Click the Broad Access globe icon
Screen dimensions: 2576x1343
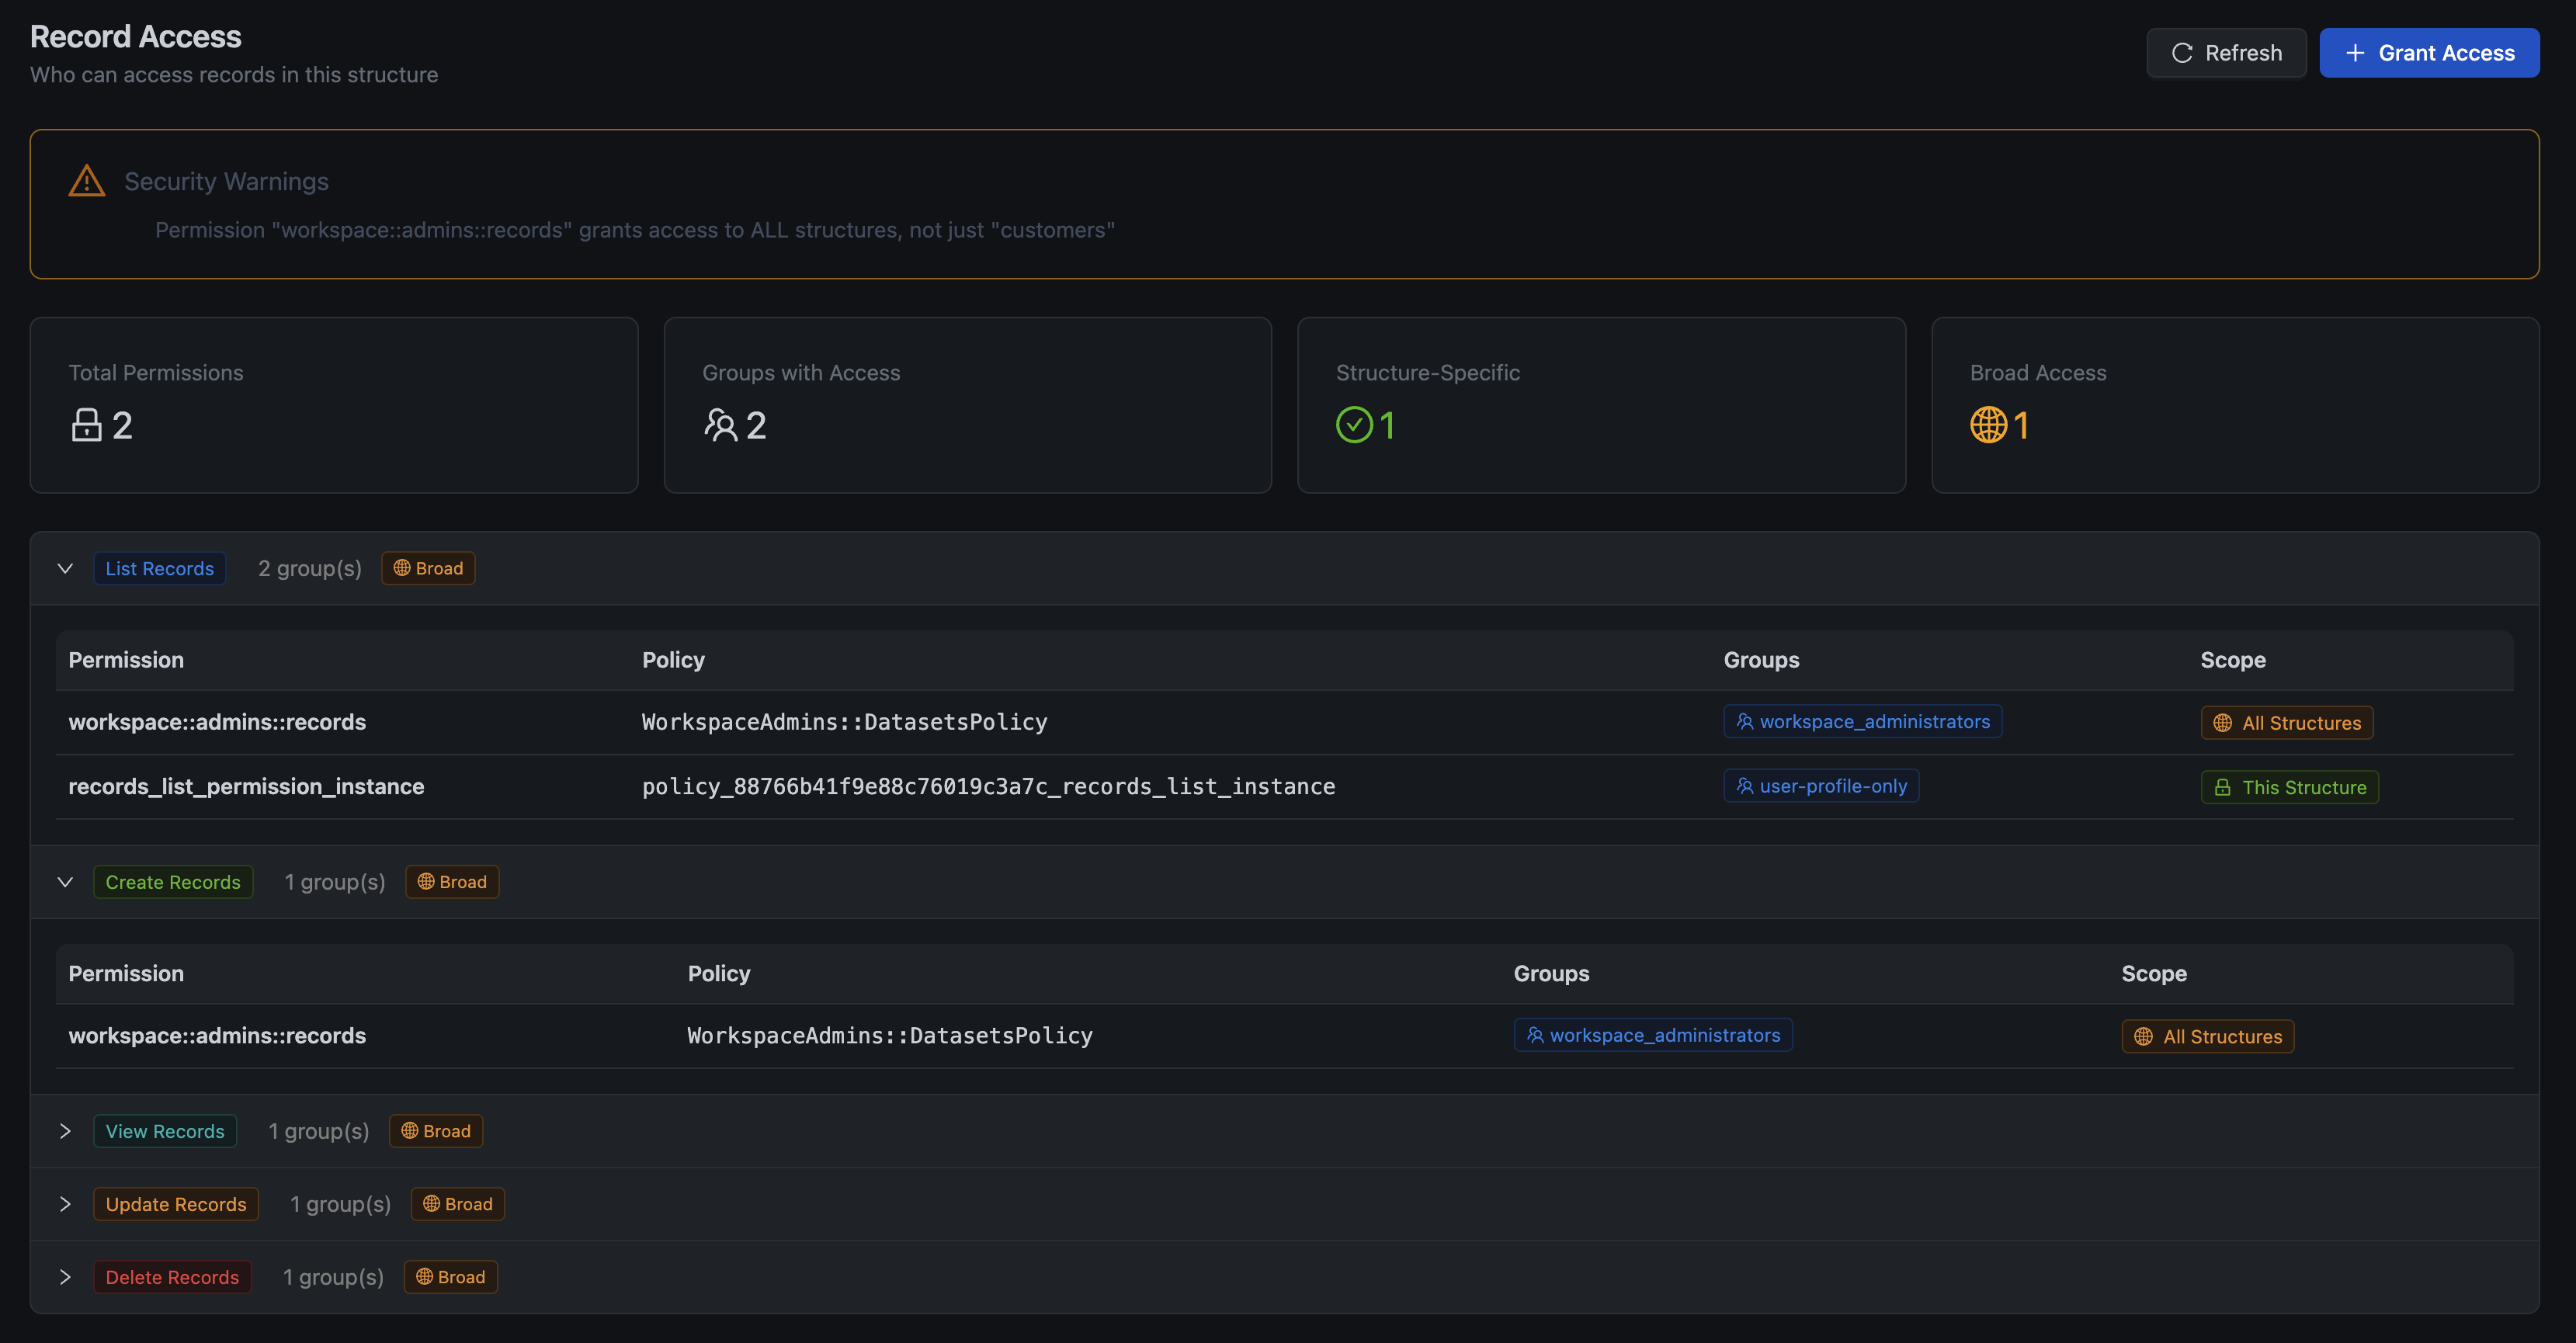tap(1988, 425)
